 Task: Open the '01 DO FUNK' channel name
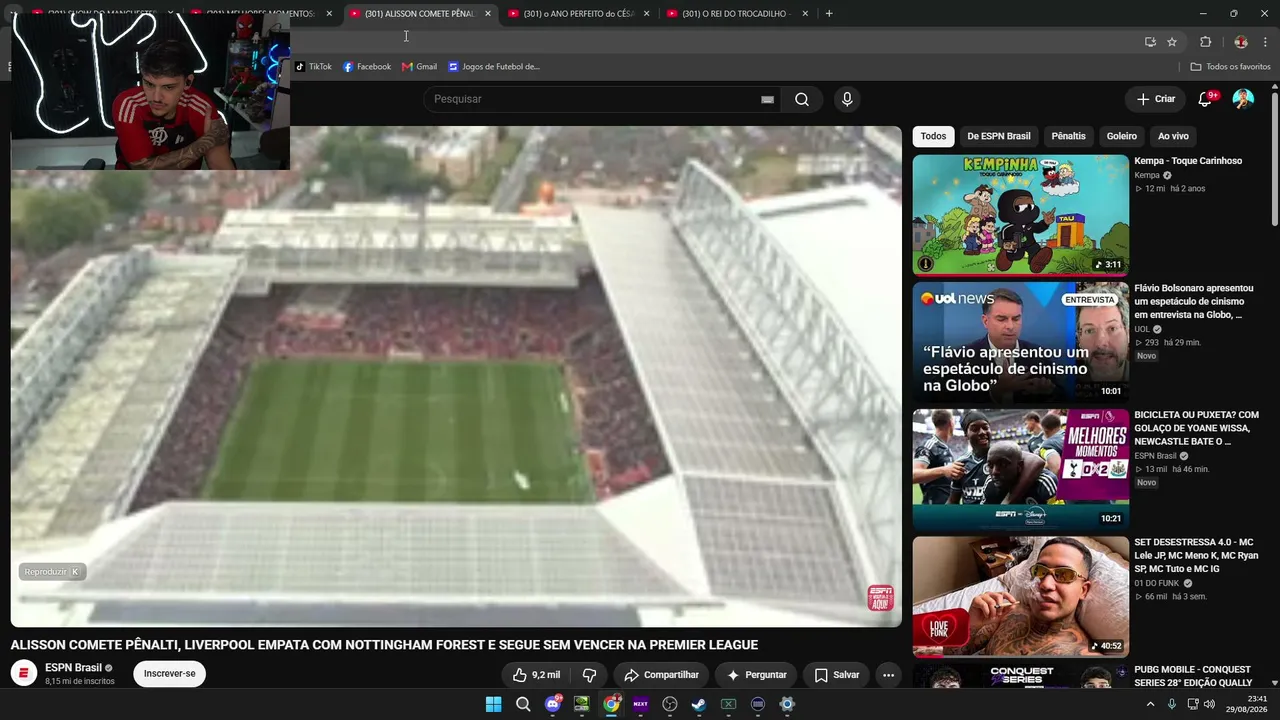point(1158,583)
